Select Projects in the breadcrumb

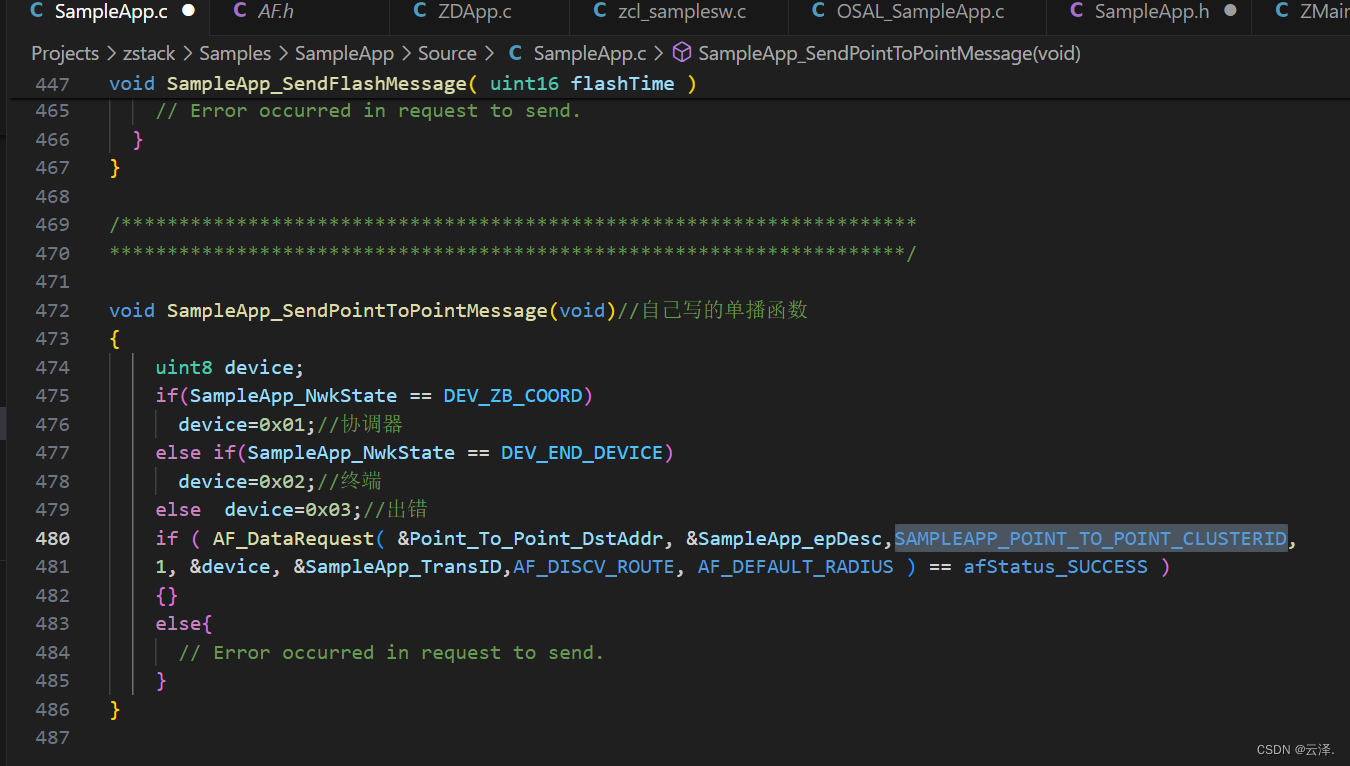coord(65,53)
